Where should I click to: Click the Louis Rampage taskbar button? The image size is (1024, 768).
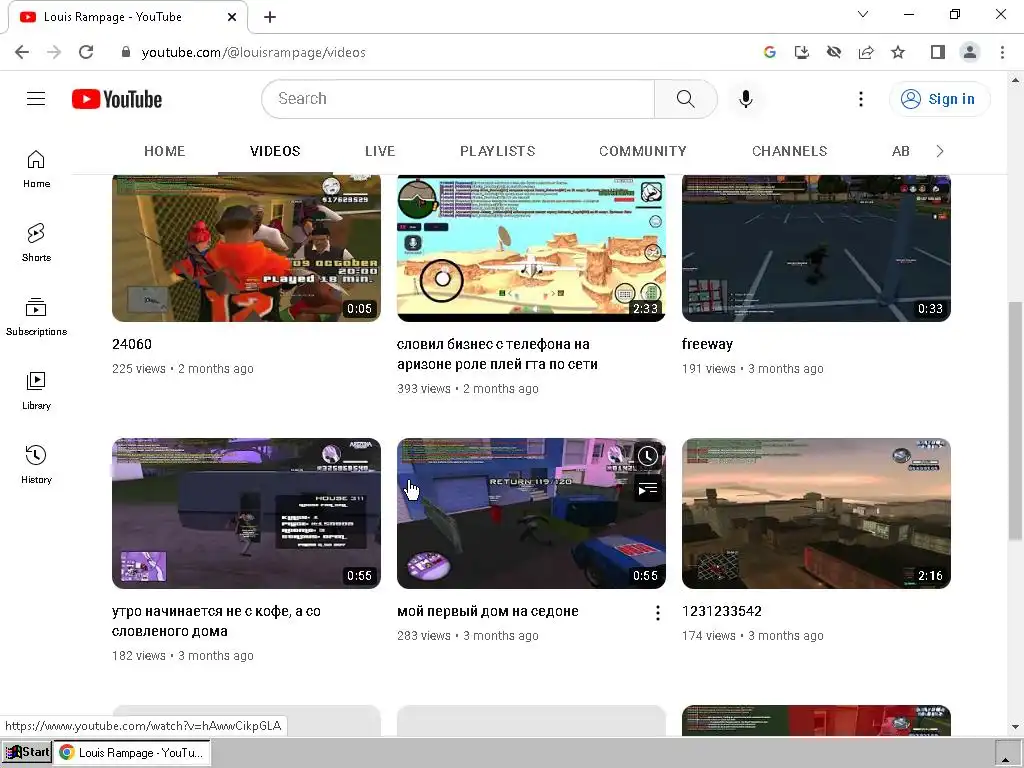click(133, 752)
